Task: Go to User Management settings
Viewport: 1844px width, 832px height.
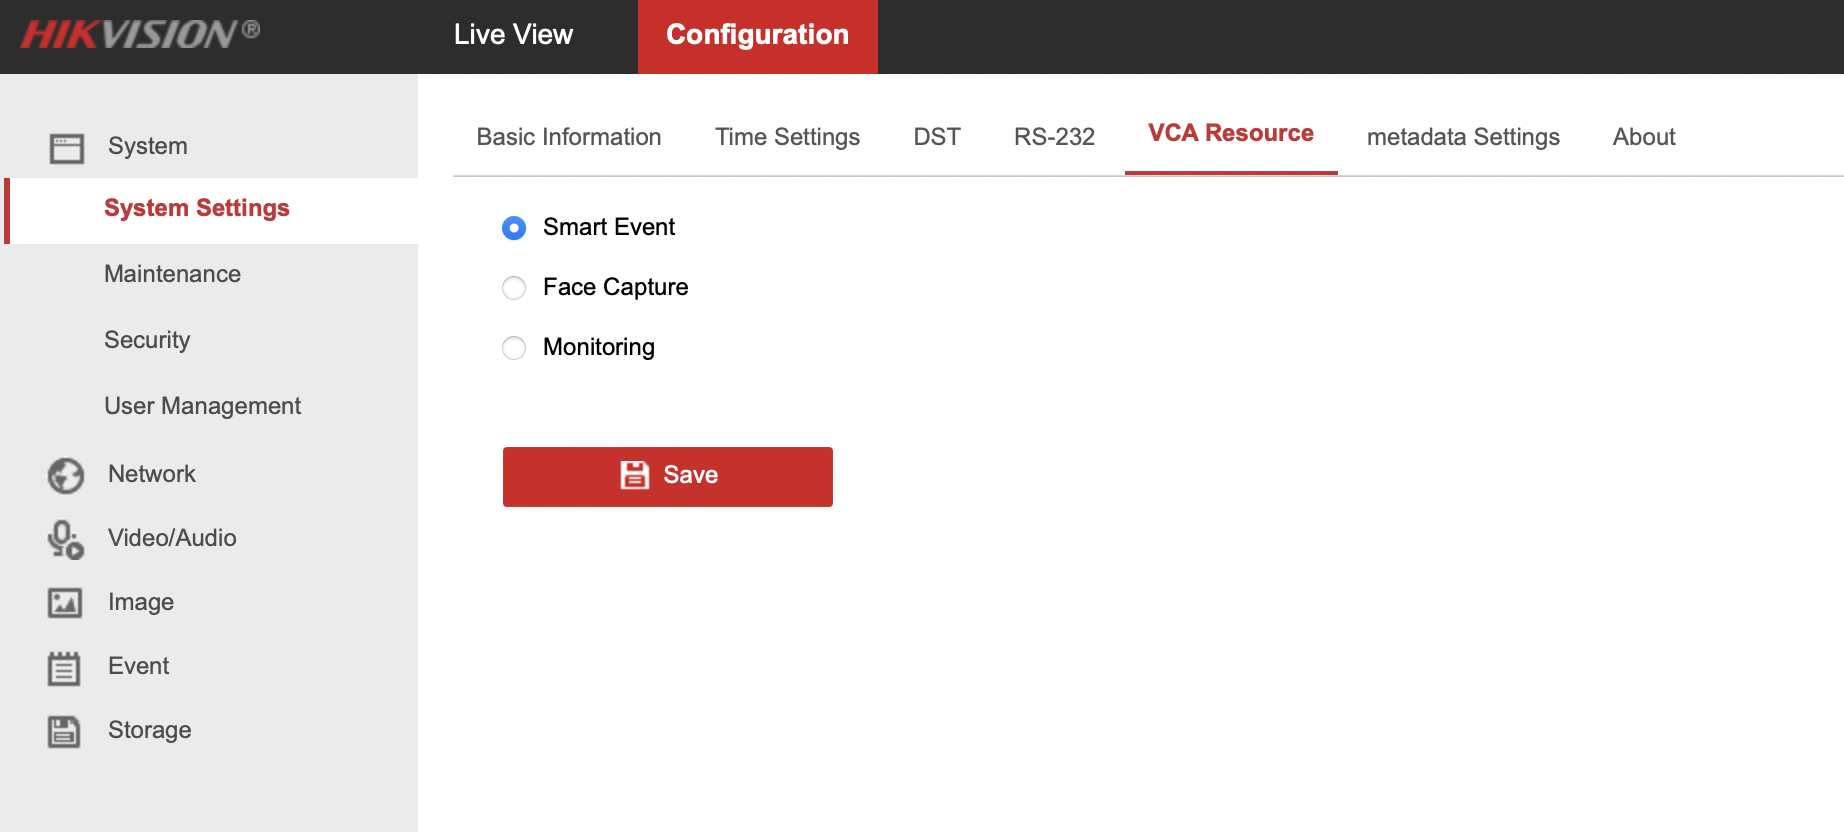Action: pyautogui.click(x=202, y=406)
